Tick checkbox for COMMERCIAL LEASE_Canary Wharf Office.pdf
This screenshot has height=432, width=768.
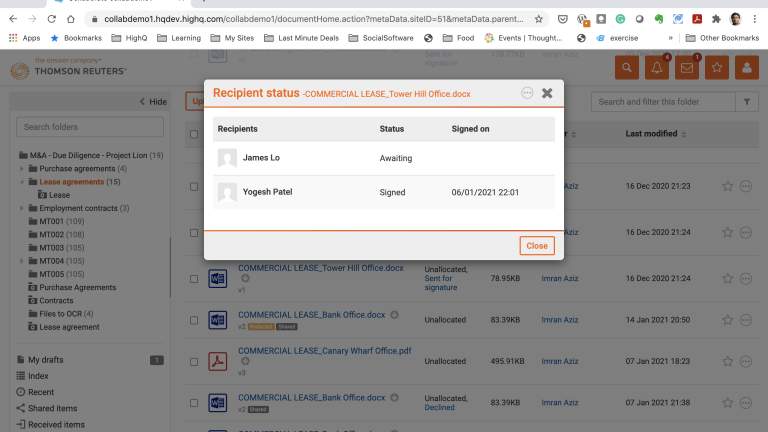pyautogui.click(x=194, y=361)
